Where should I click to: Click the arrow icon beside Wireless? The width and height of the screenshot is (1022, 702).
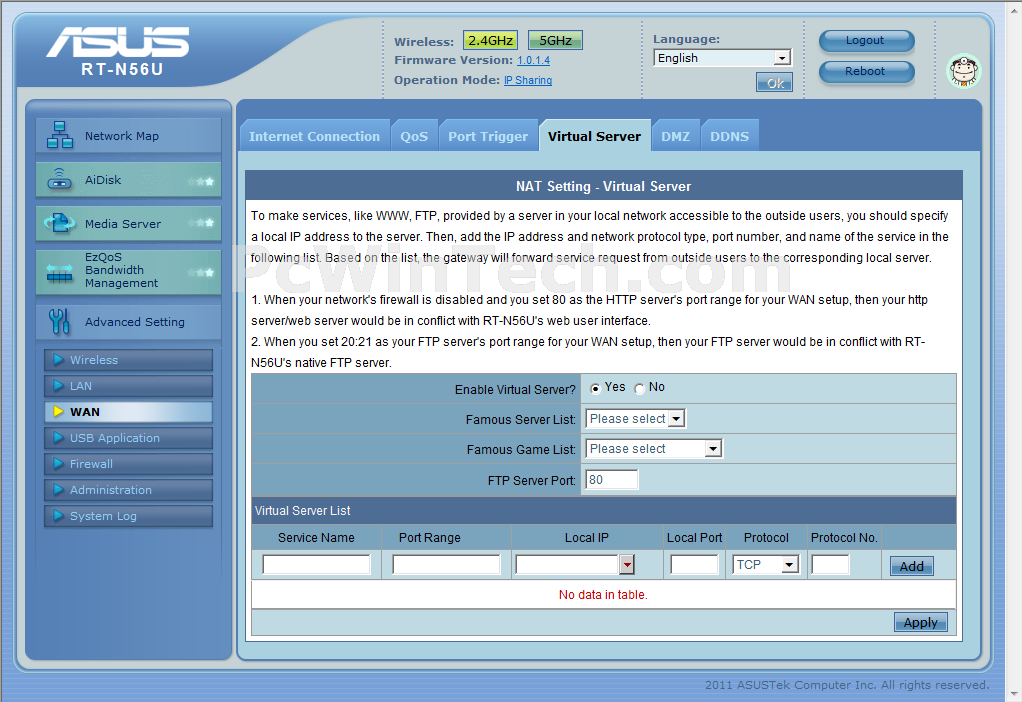point(58,359)
